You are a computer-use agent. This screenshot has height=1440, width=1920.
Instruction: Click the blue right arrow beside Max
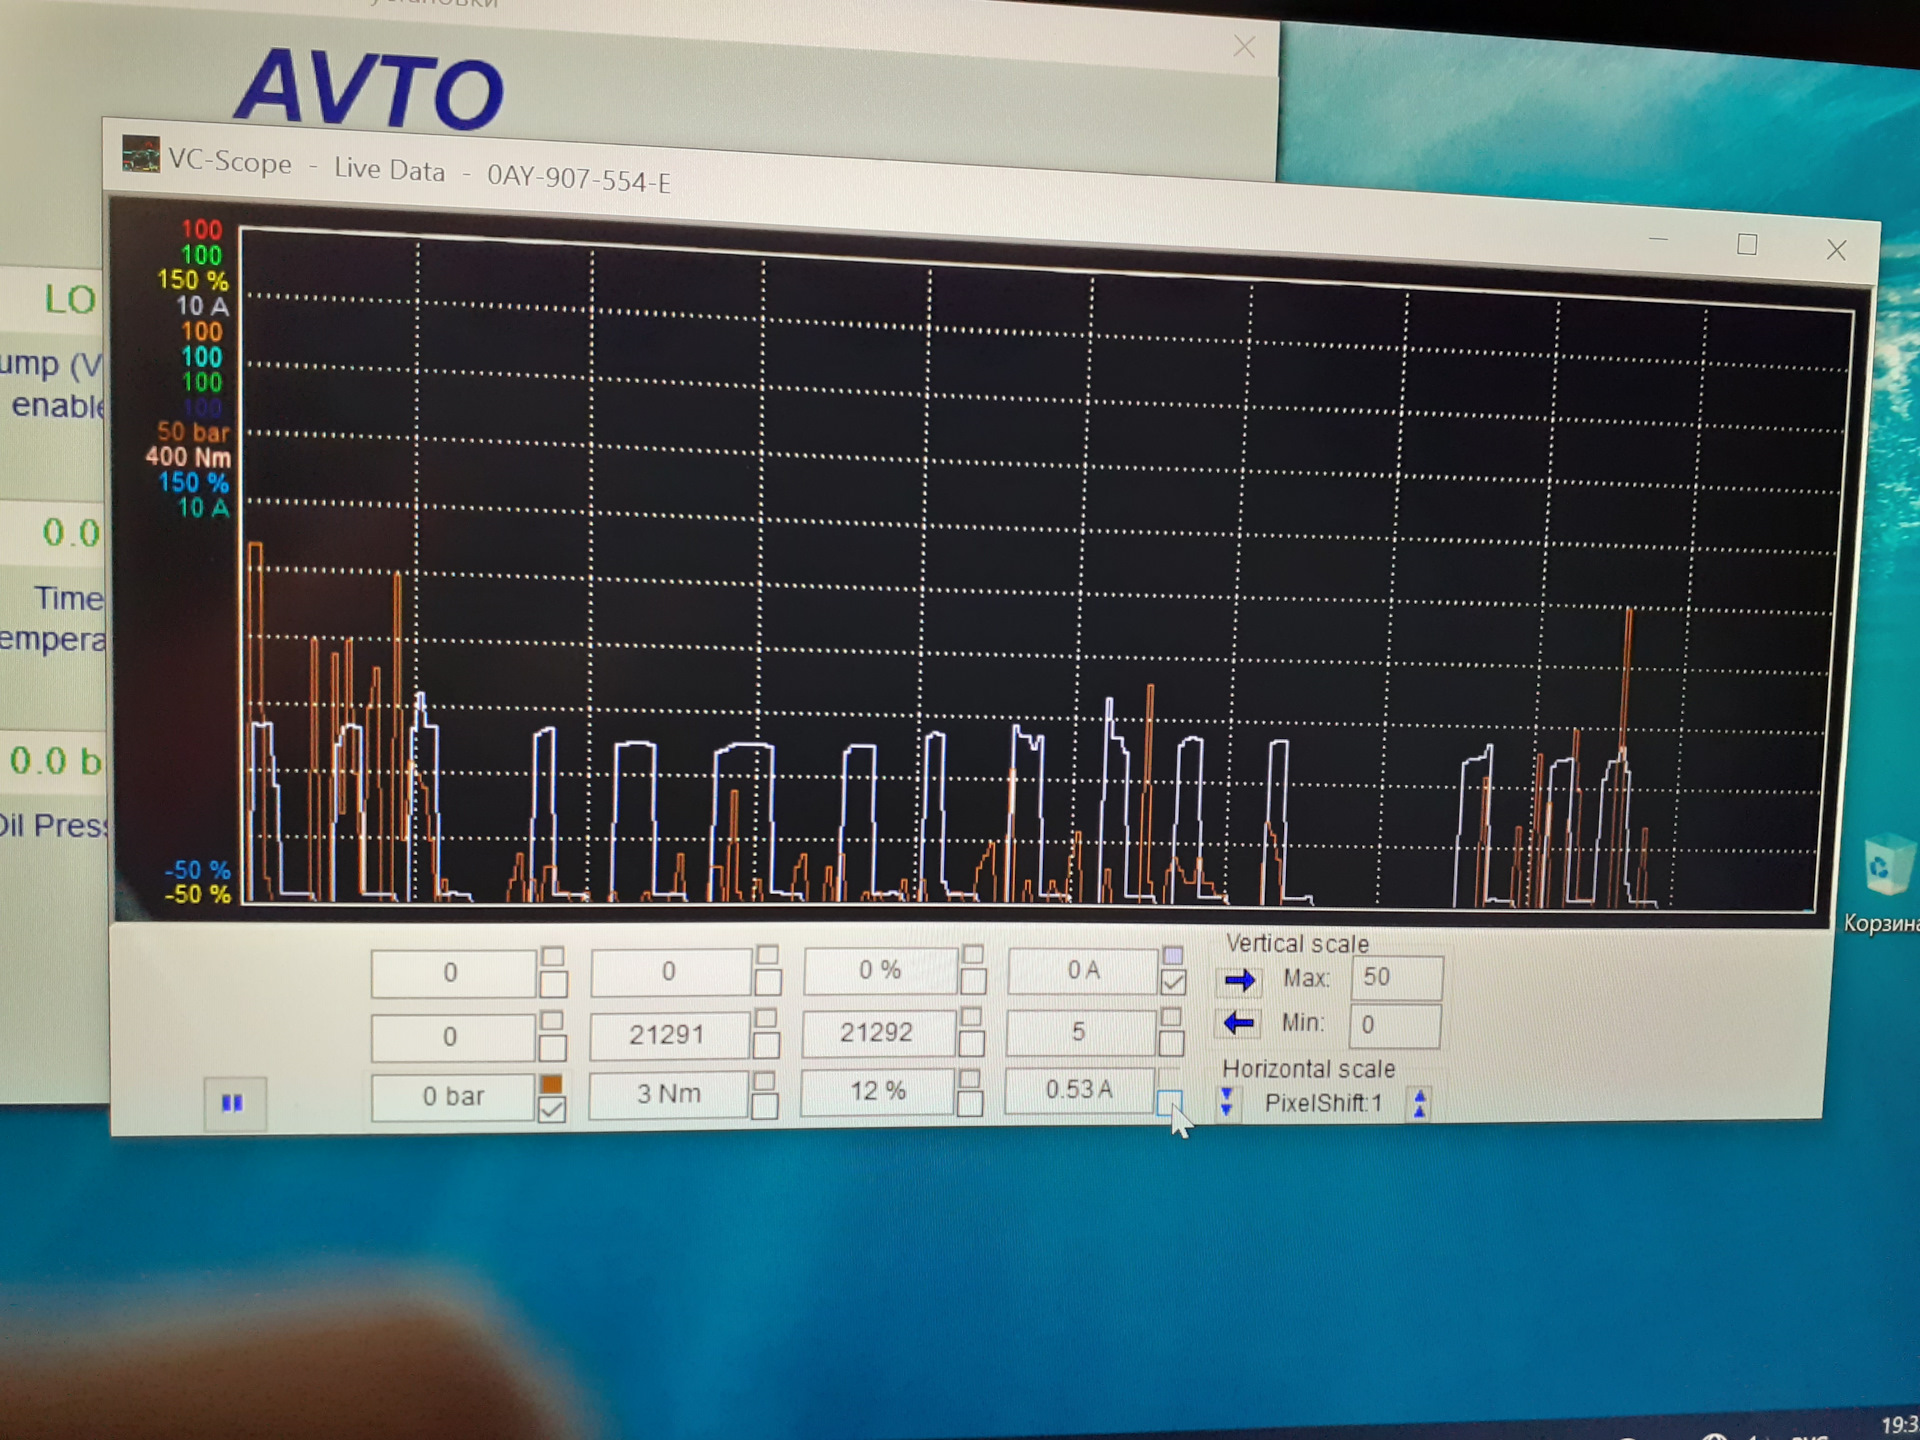pos(1240,980)
